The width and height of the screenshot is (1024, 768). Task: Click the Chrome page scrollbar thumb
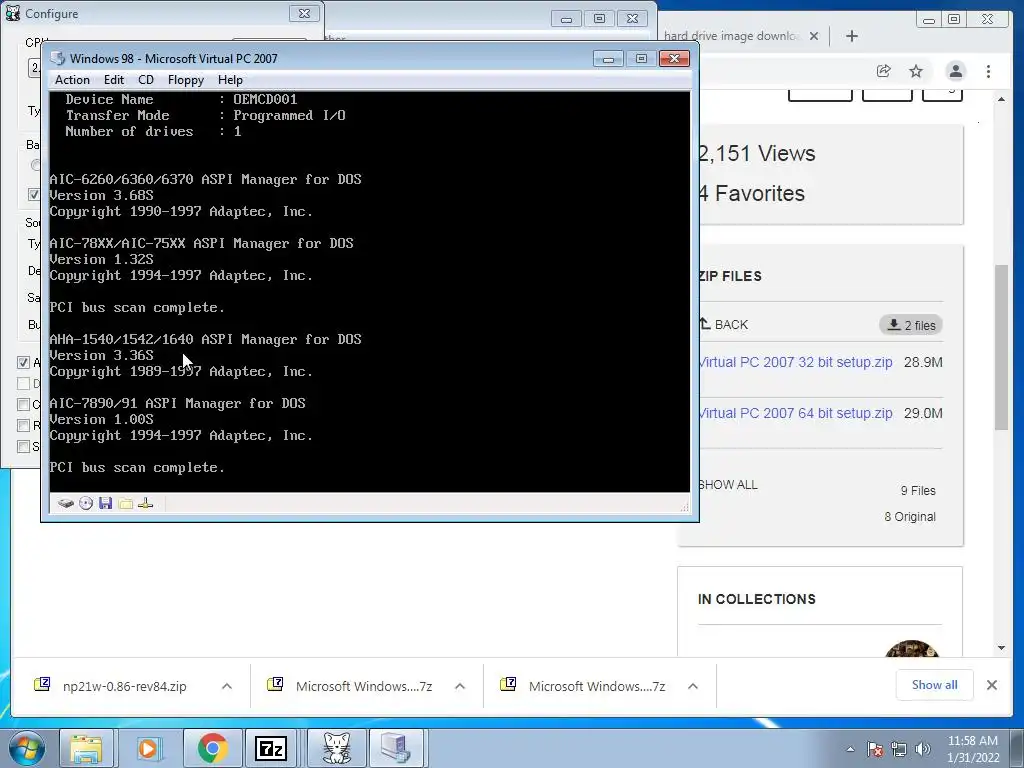1001,347
